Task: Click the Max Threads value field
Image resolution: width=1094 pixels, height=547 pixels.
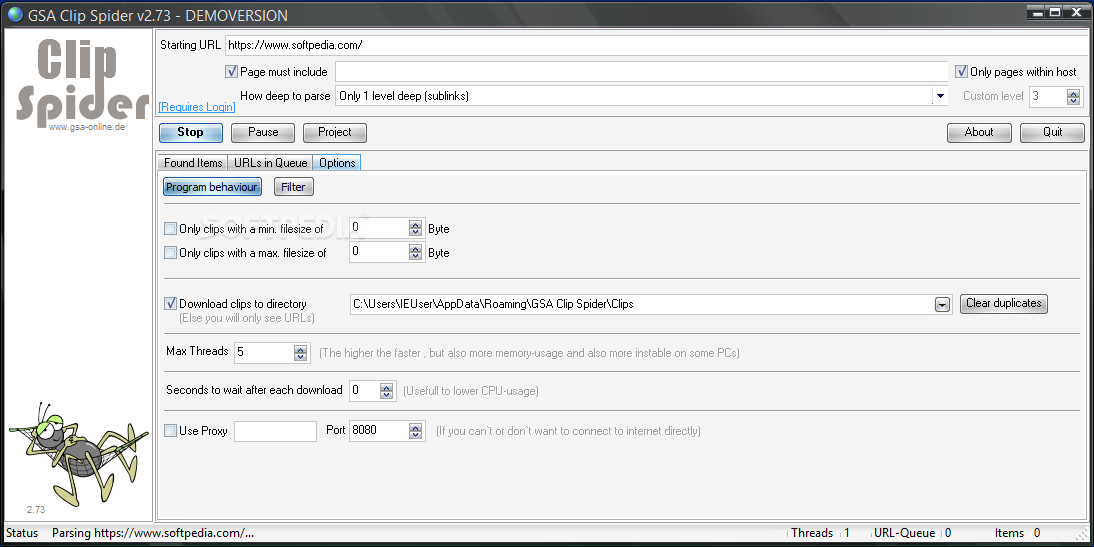Action: click(264, 352)
